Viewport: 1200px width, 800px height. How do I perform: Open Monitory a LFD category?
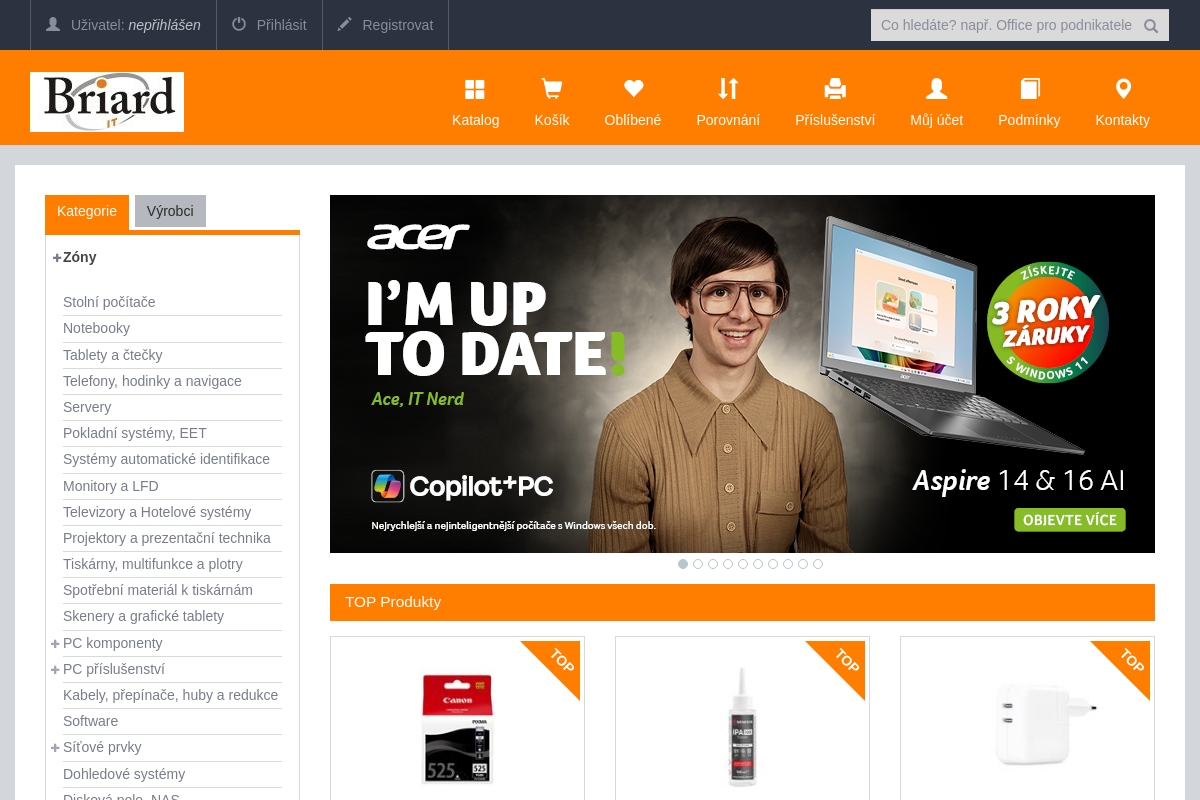(111, 486)
